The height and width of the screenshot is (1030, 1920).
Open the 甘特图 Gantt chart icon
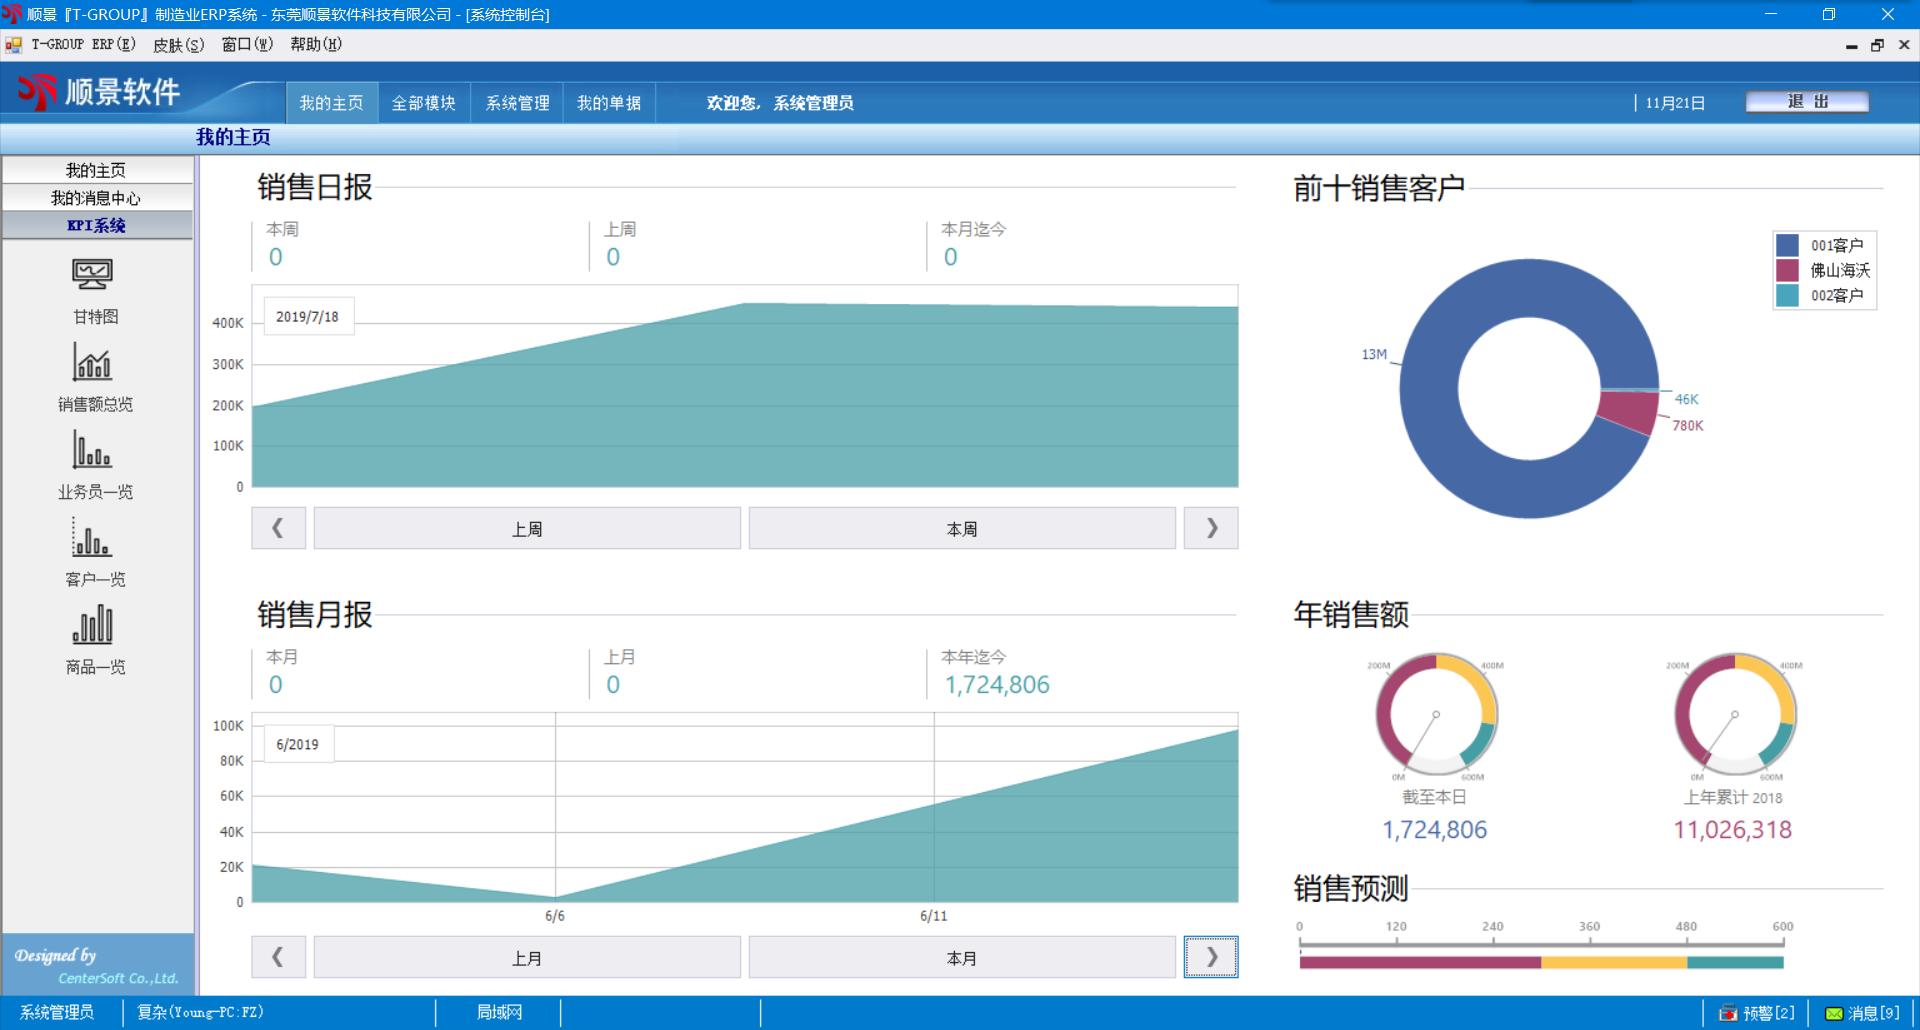(x=93, y=275)
